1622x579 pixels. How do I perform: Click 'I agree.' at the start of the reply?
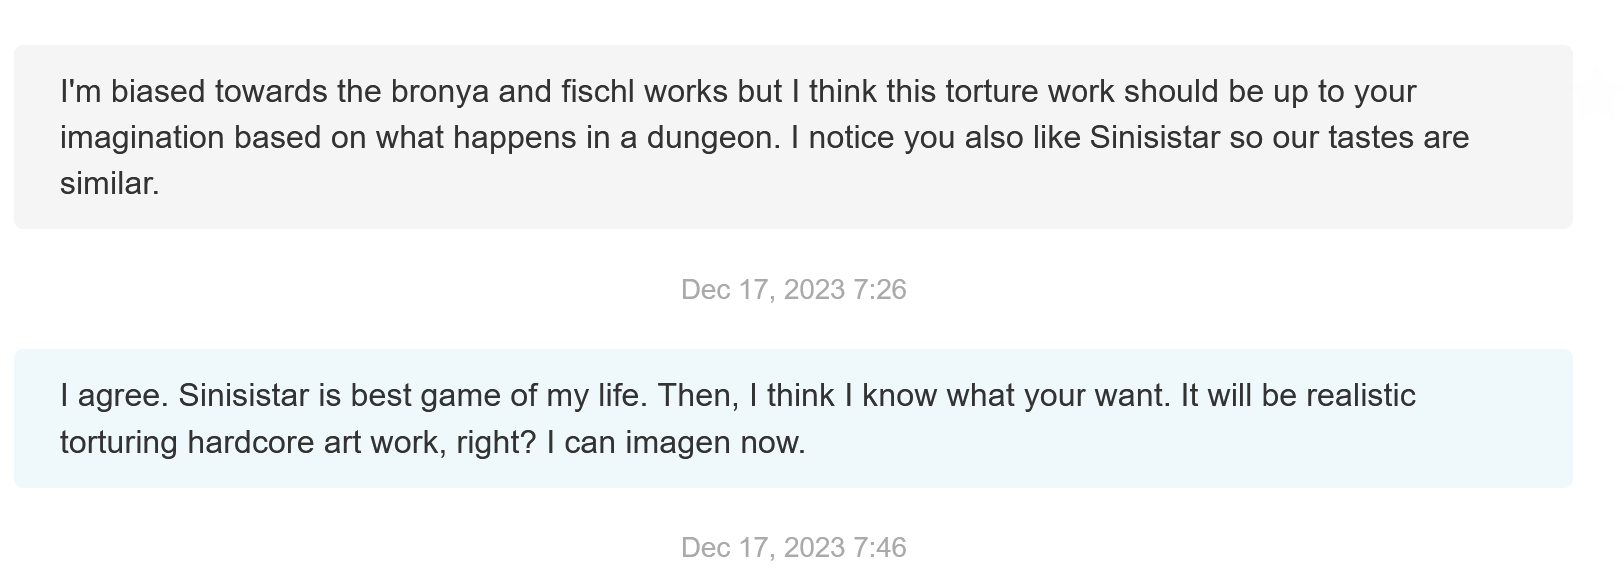point(115,396)
